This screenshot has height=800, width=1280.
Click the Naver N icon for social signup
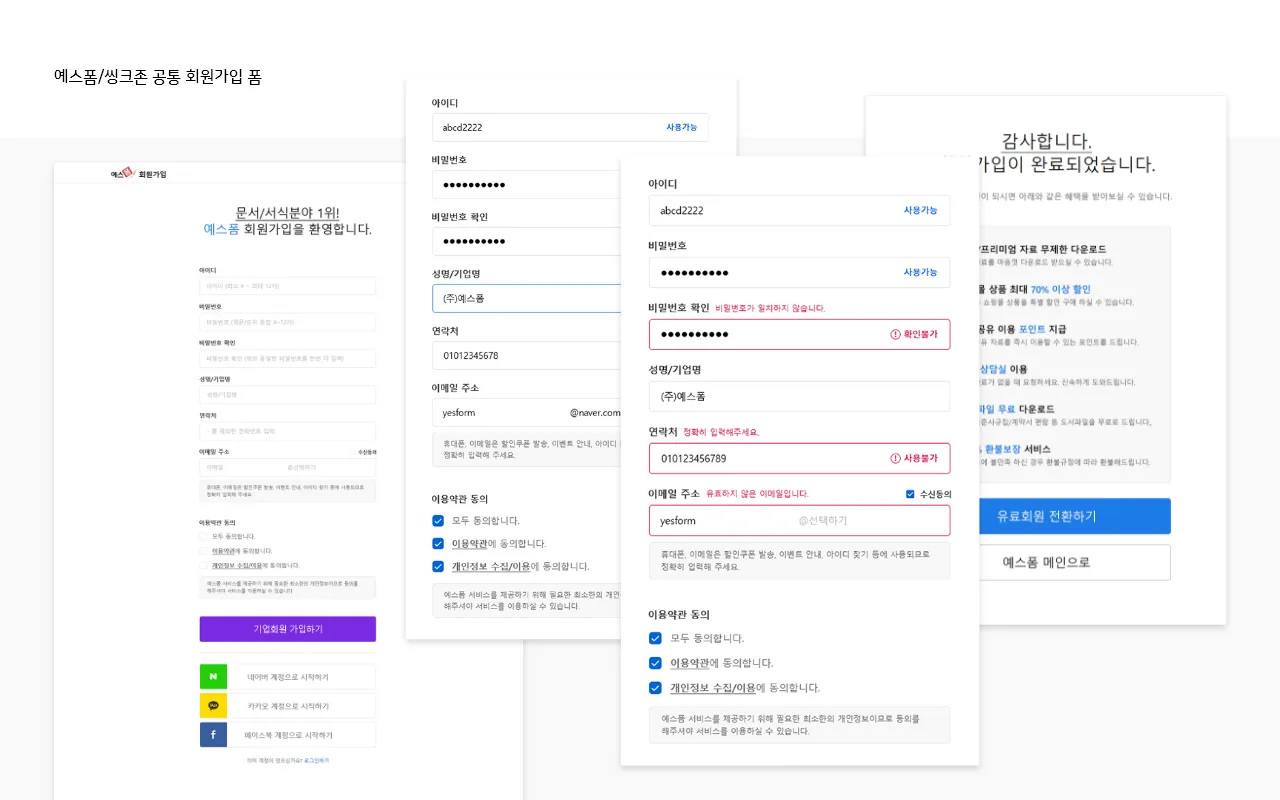pyautogui.click(x=213, y=676)
